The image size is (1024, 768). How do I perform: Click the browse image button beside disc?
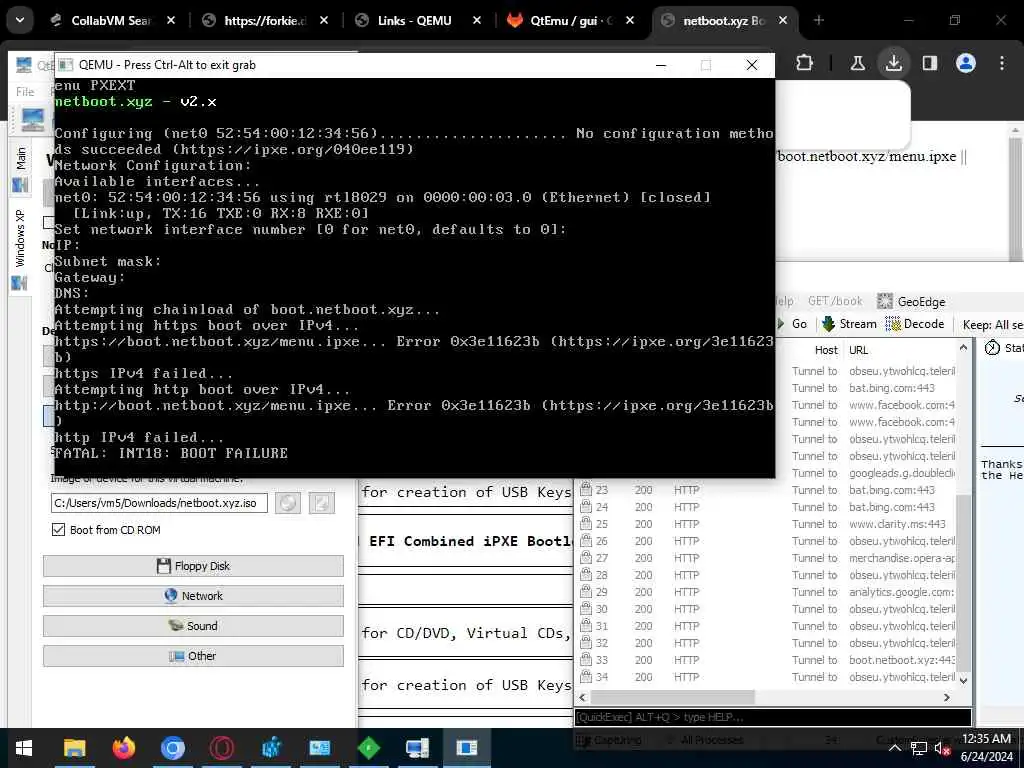[321, 503]
